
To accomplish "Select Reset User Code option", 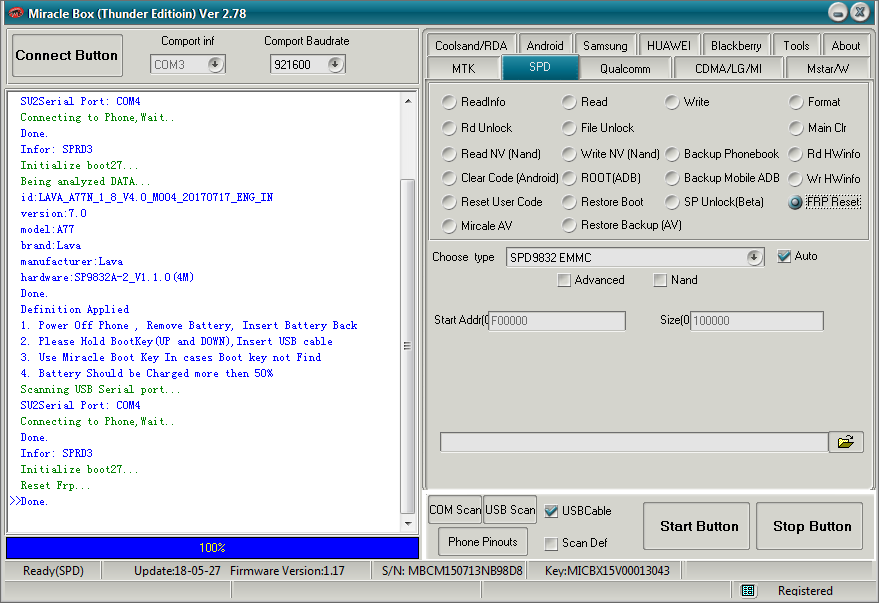I will click(x=492, y=202).
